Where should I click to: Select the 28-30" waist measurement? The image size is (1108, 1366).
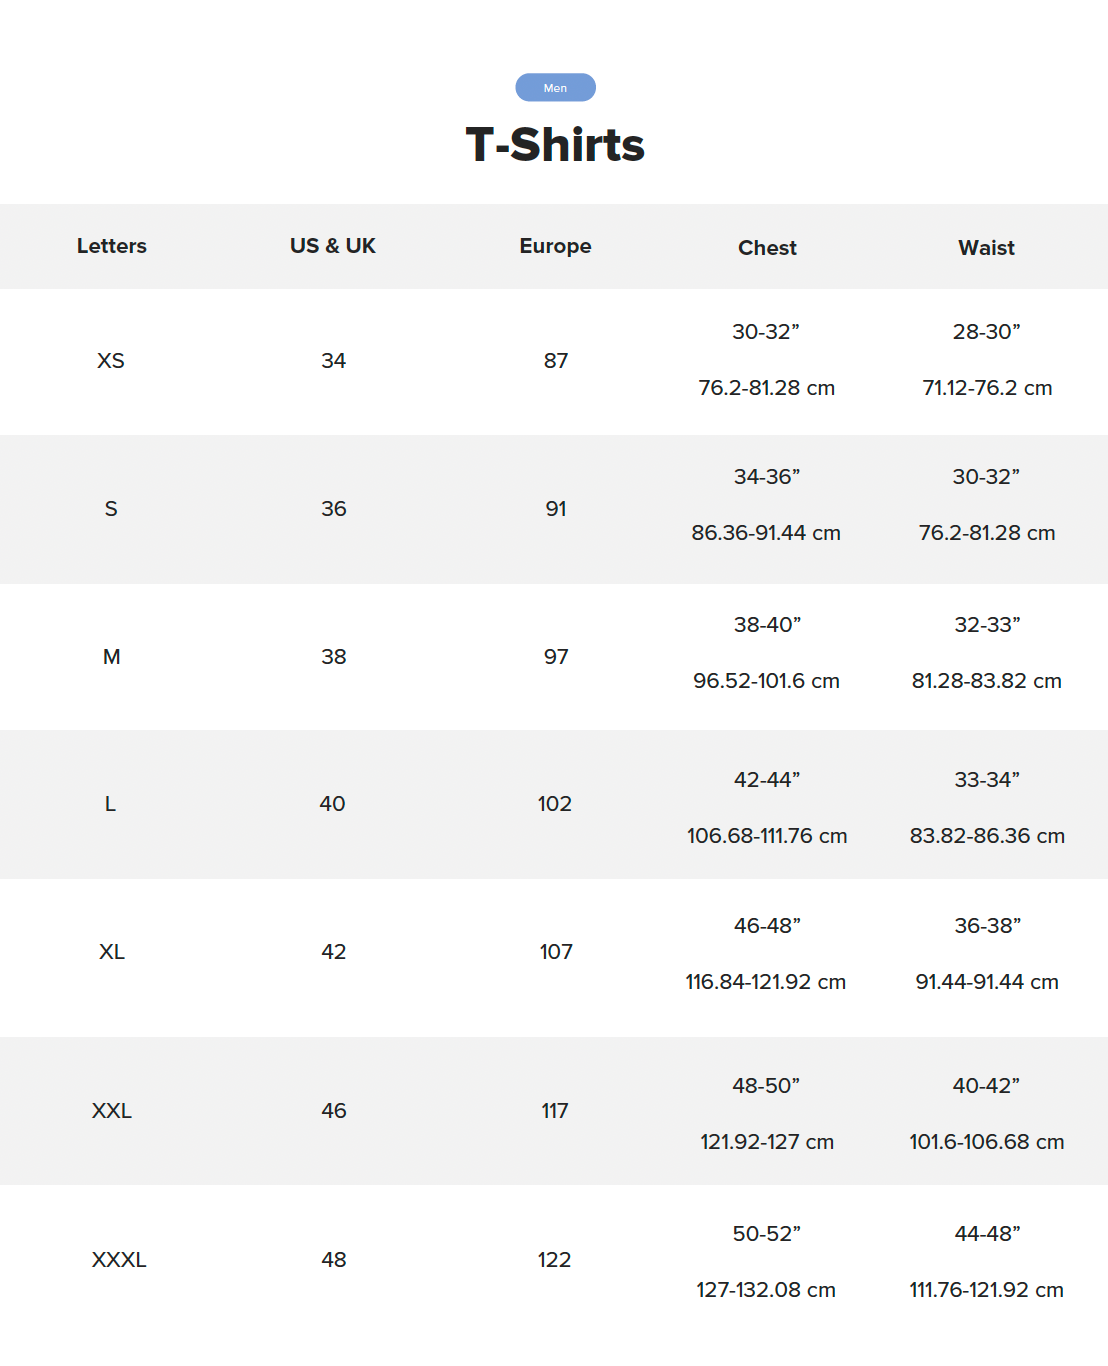[x=986, y=332]
